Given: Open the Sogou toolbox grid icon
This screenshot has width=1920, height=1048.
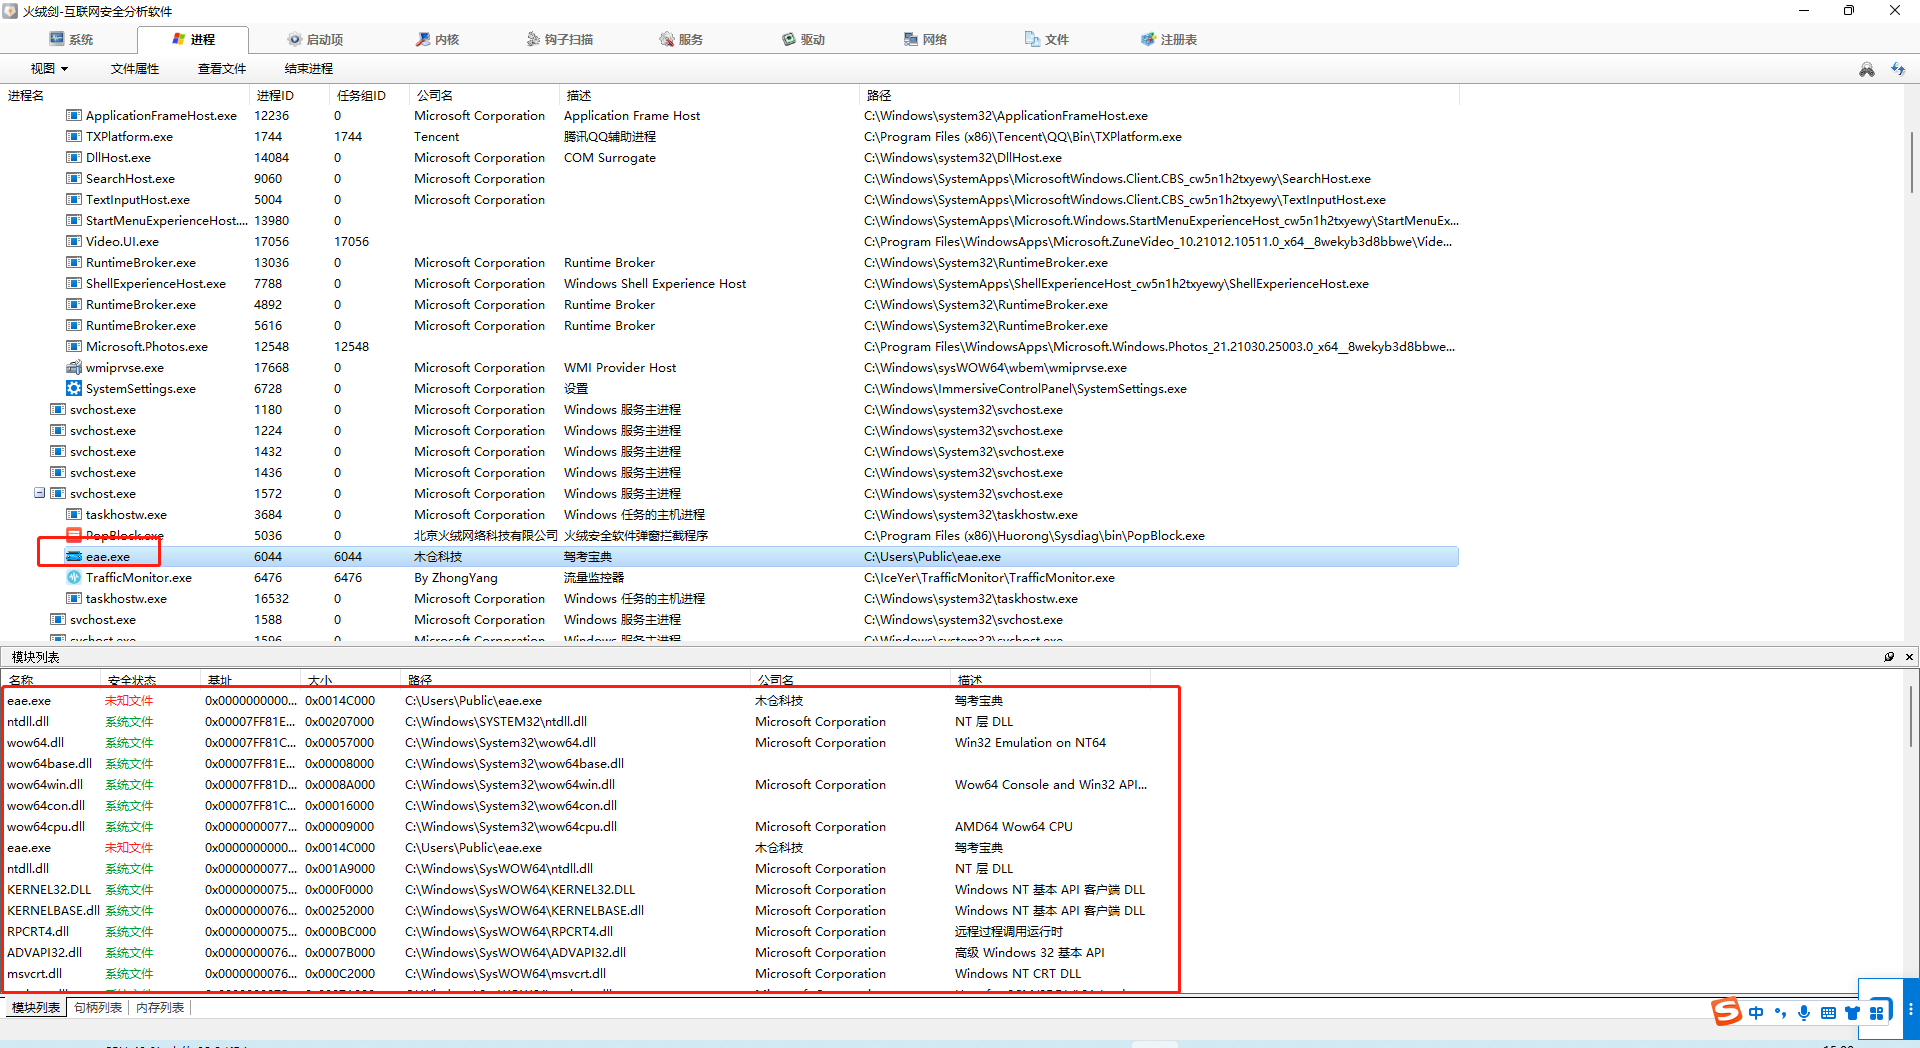Looking at the screenshot, I should point(1877,1013).
